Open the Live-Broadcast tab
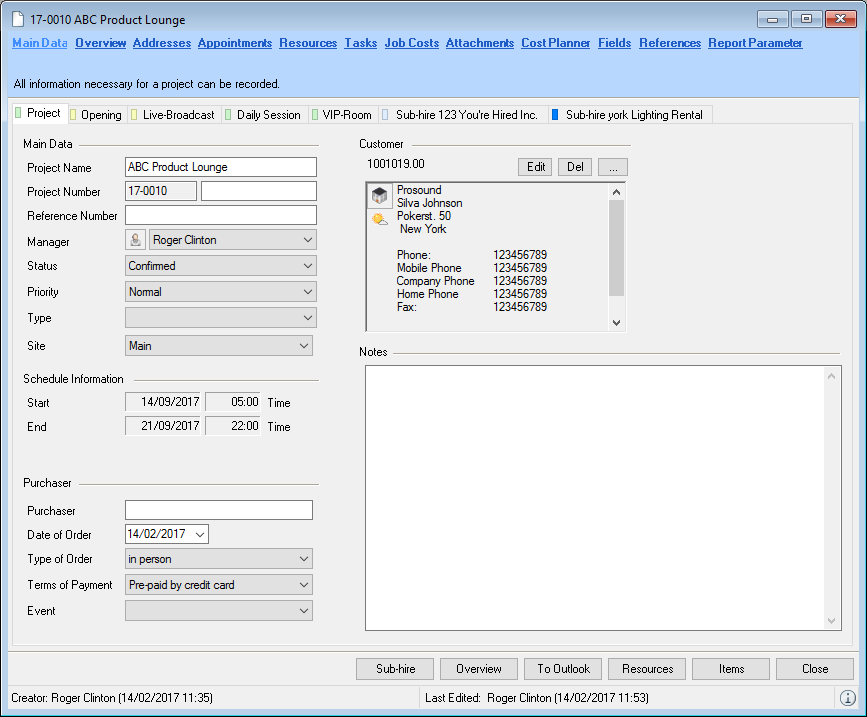 178,115
